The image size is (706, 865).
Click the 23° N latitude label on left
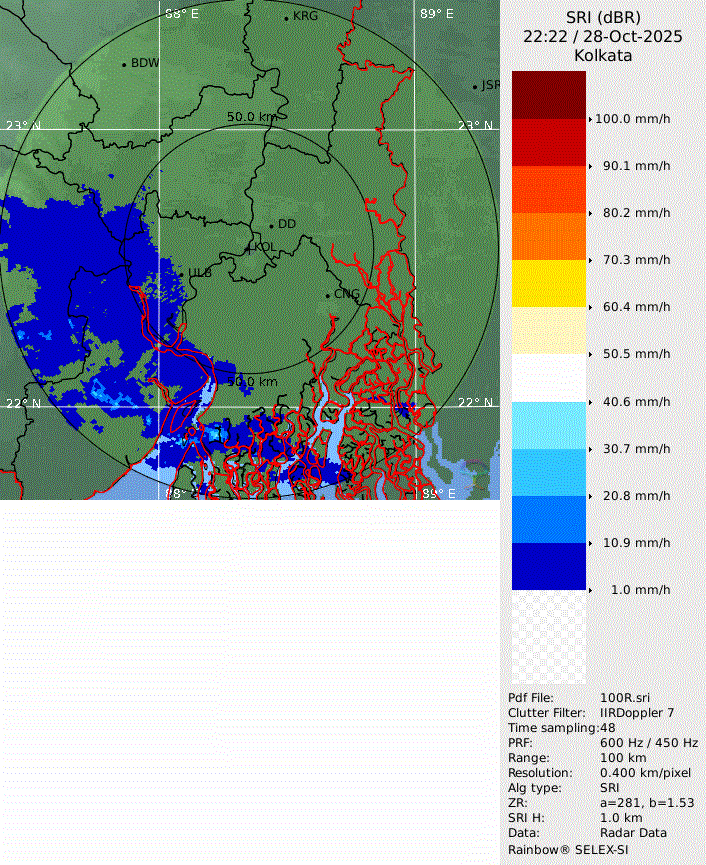(x=22, y=126)
